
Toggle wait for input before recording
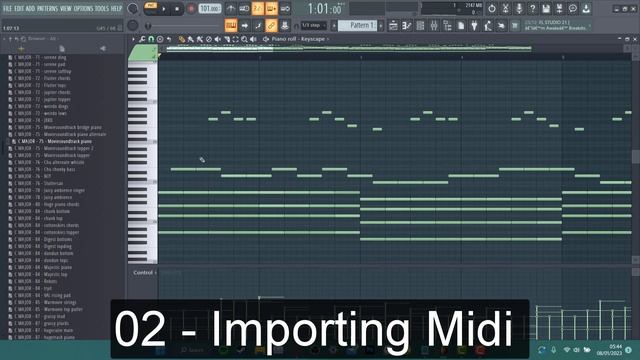[x=244, y=8]
